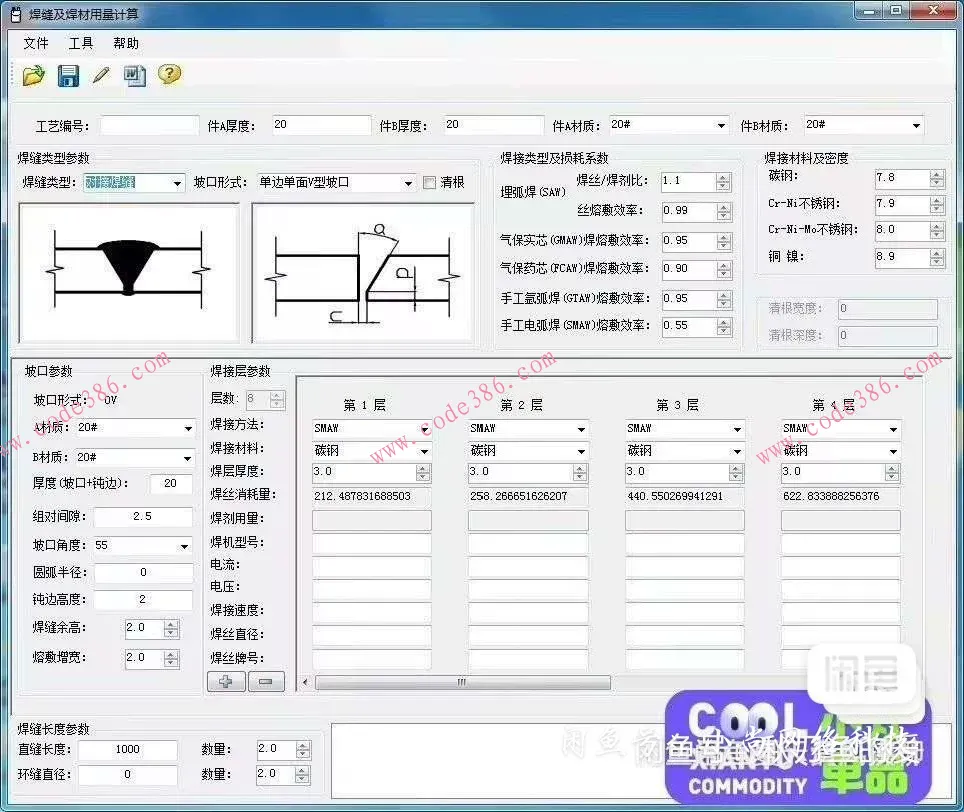Image resolution: width=964 pixels, height=812 pixels.
Task: Increase the 层数 layer count stepper
Action: pyautogui.click(x=275, y=393)
